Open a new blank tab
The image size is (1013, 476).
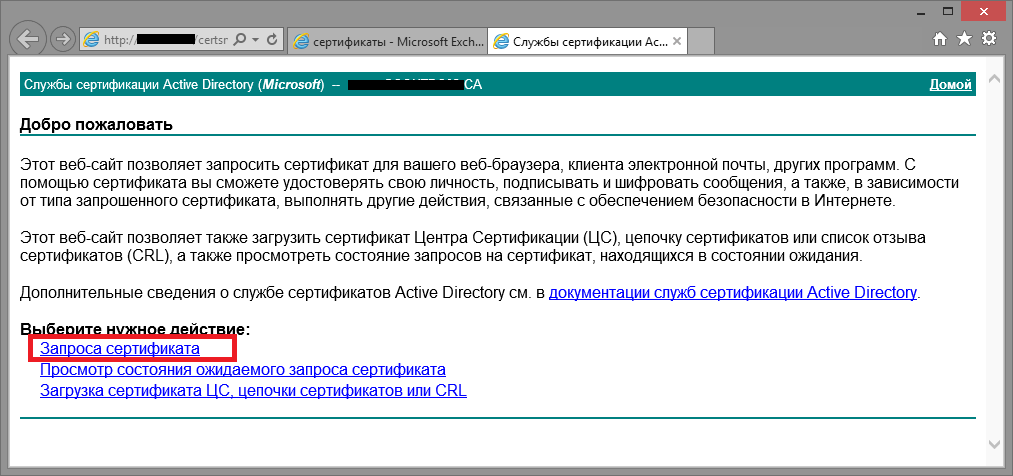703,42
